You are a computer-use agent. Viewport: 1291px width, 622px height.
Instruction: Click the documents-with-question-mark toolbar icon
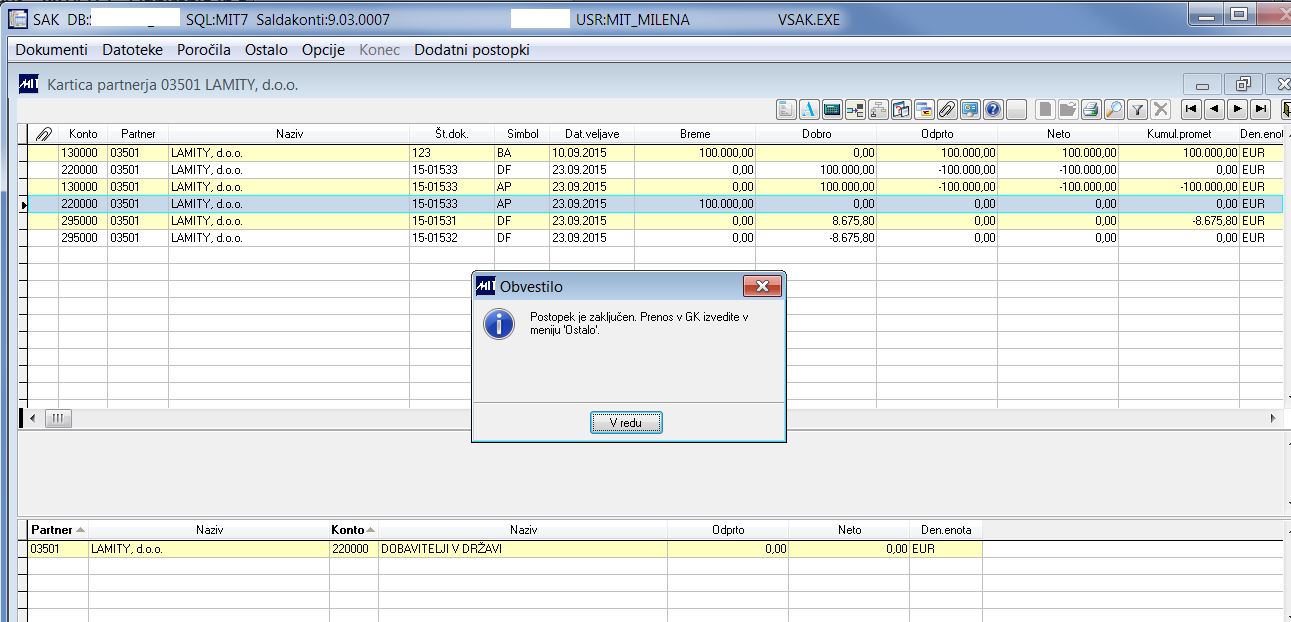click(x=901, y=109)
